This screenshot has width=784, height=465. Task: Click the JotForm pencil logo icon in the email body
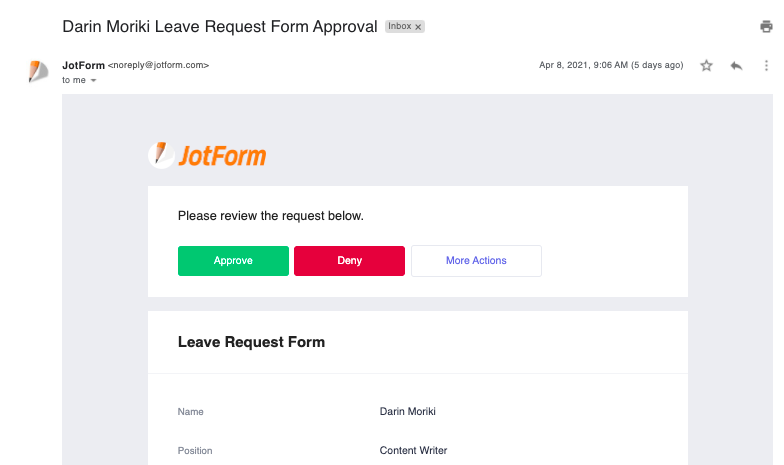click(160, 155)
